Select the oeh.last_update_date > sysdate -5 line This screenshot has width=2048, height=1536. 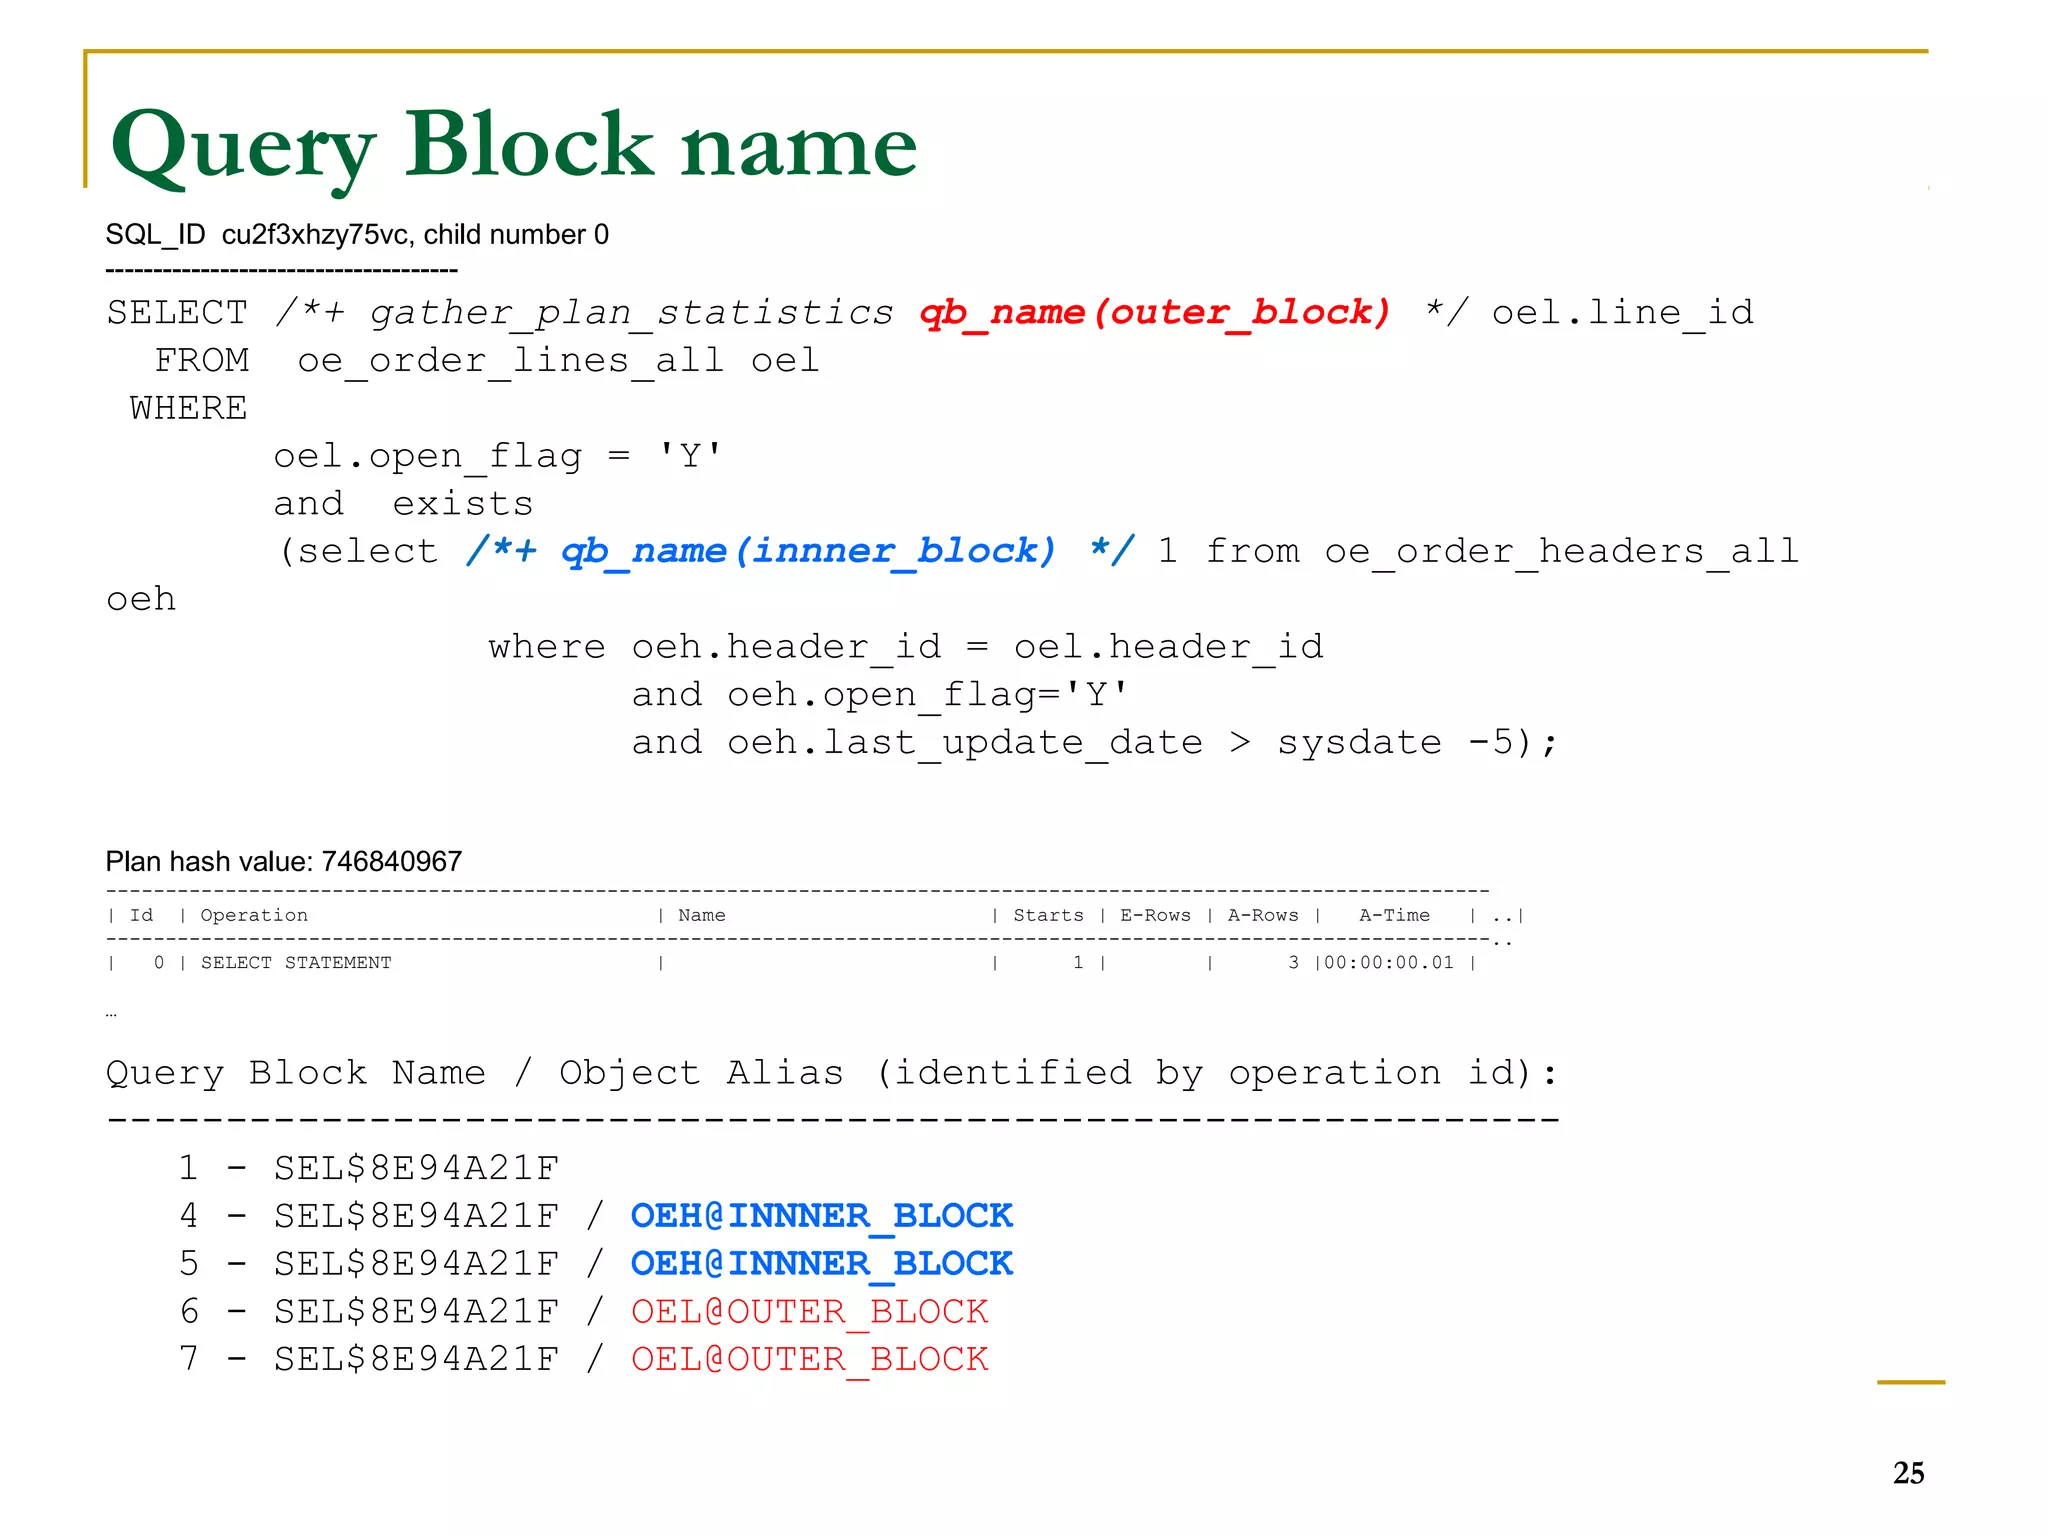1095,743
